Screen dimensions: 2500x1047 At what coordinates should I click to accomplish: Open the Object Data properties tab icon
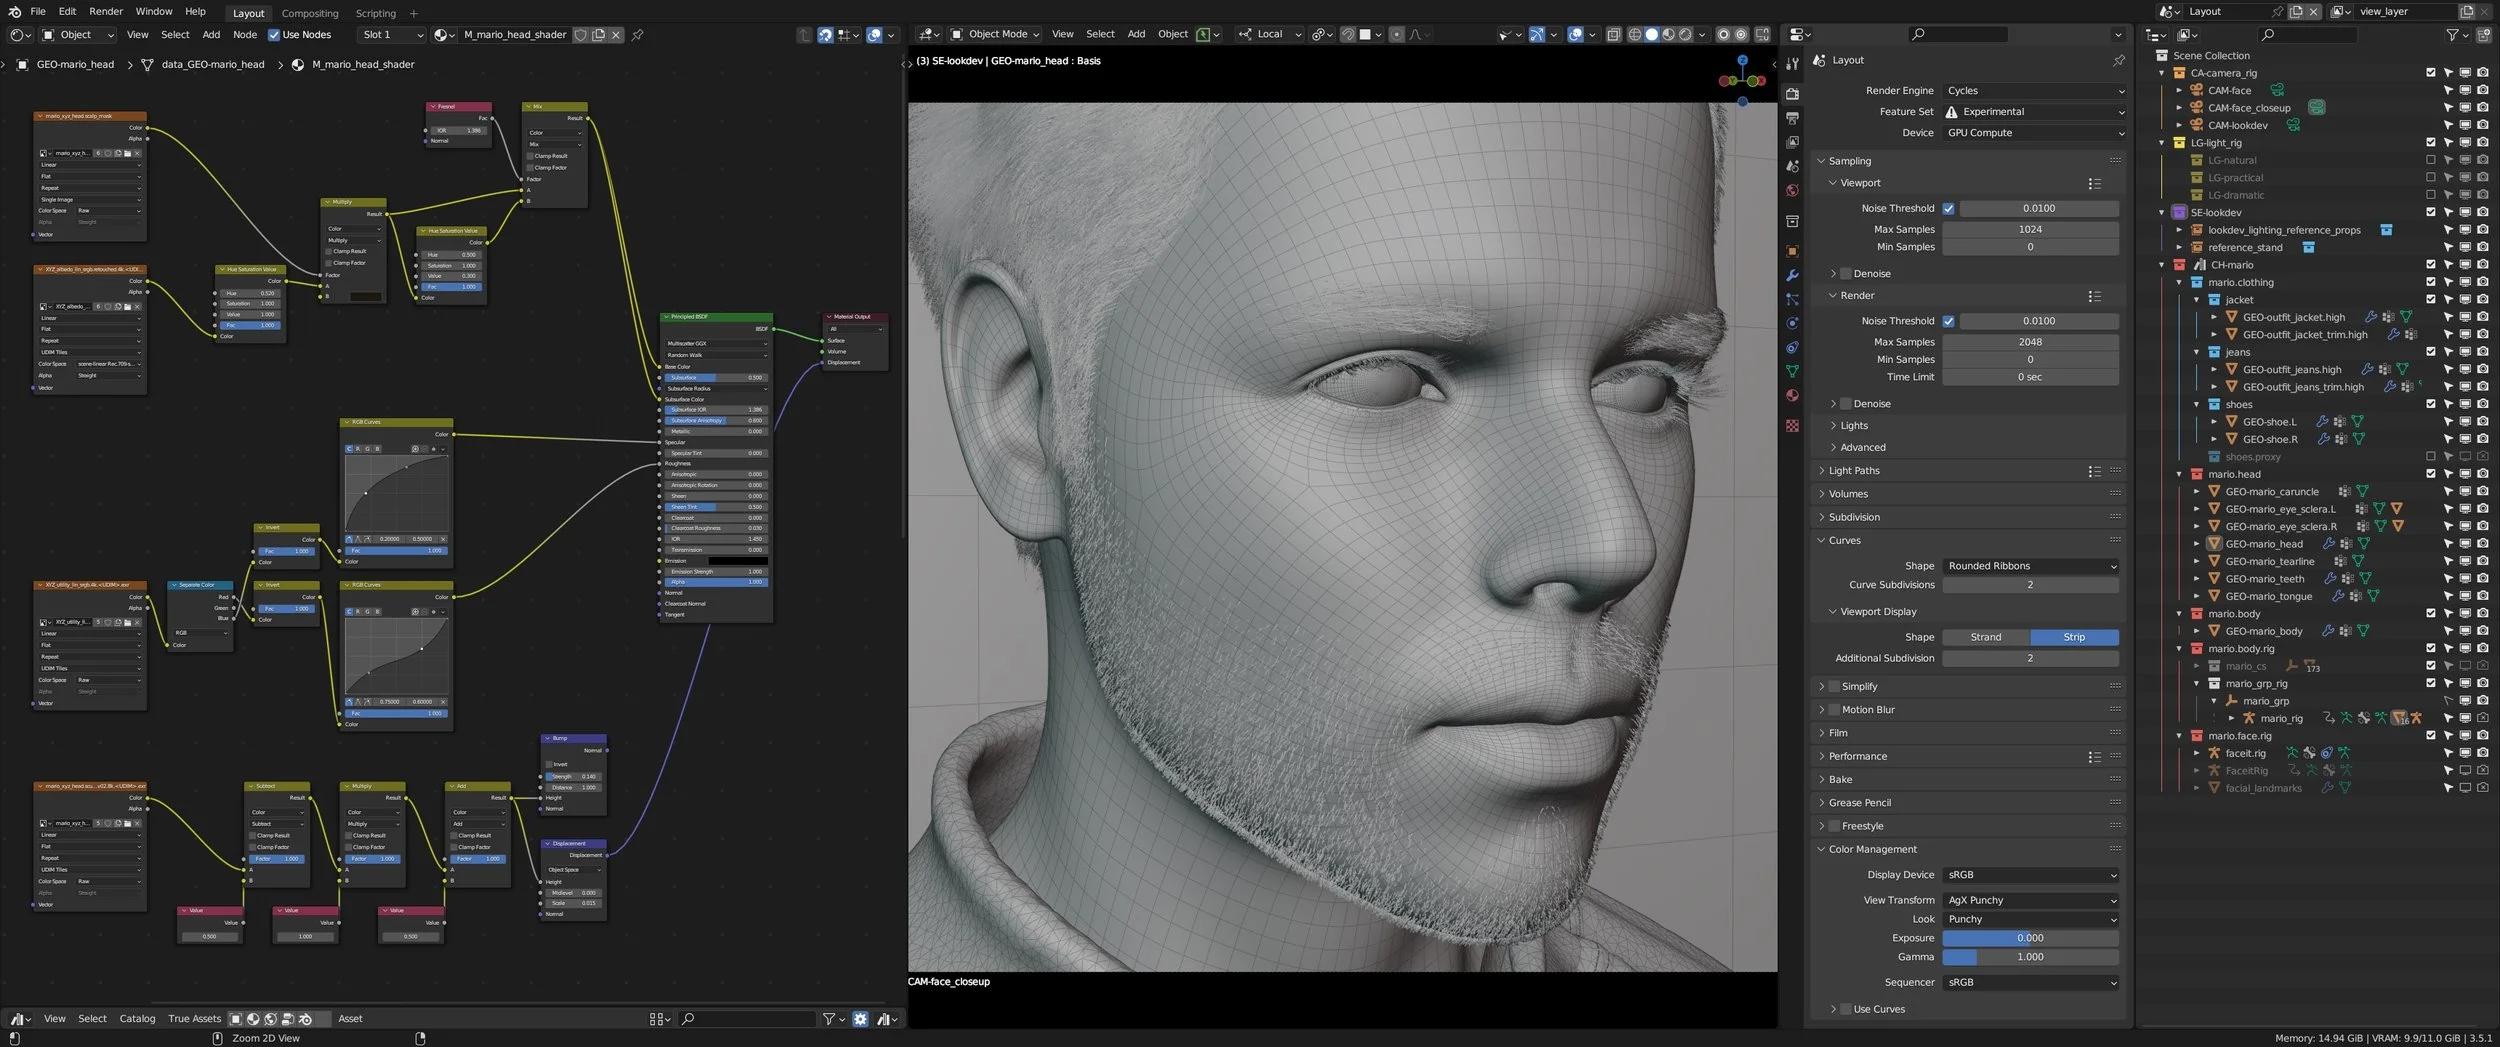click(x=1792, y=371)
